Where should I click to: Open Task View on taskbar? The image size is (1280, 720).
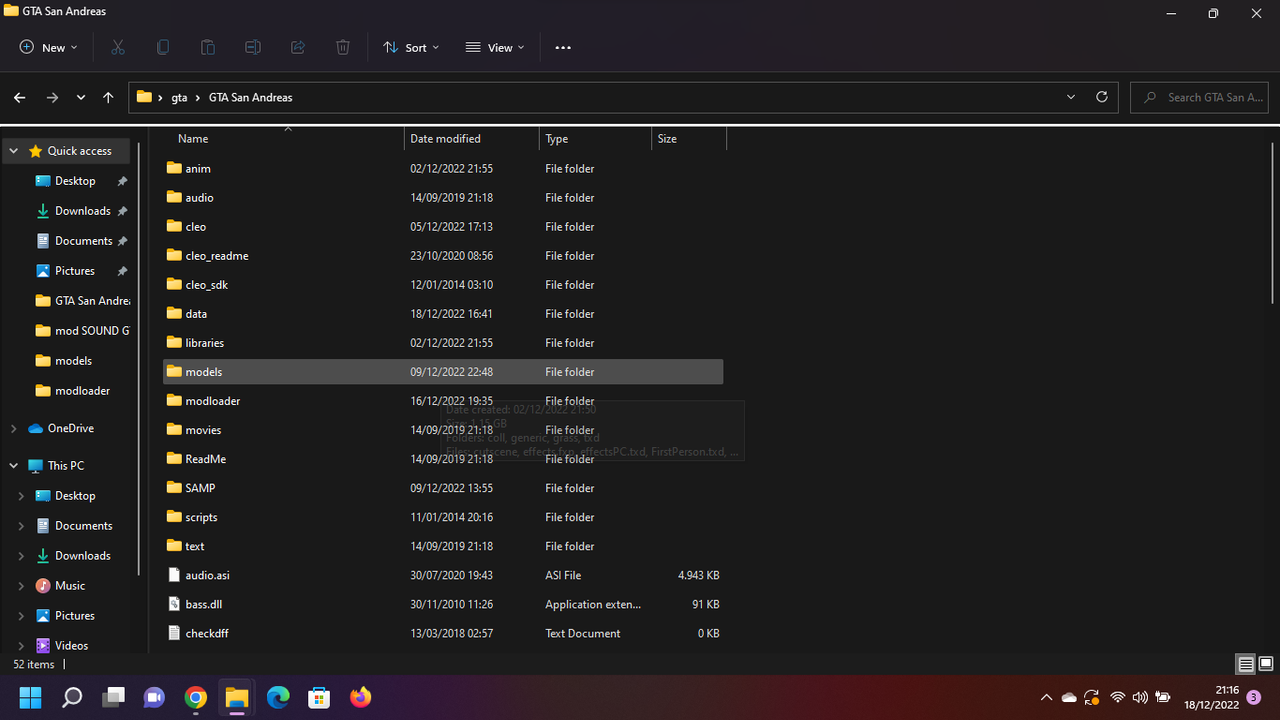coord(113,697)
